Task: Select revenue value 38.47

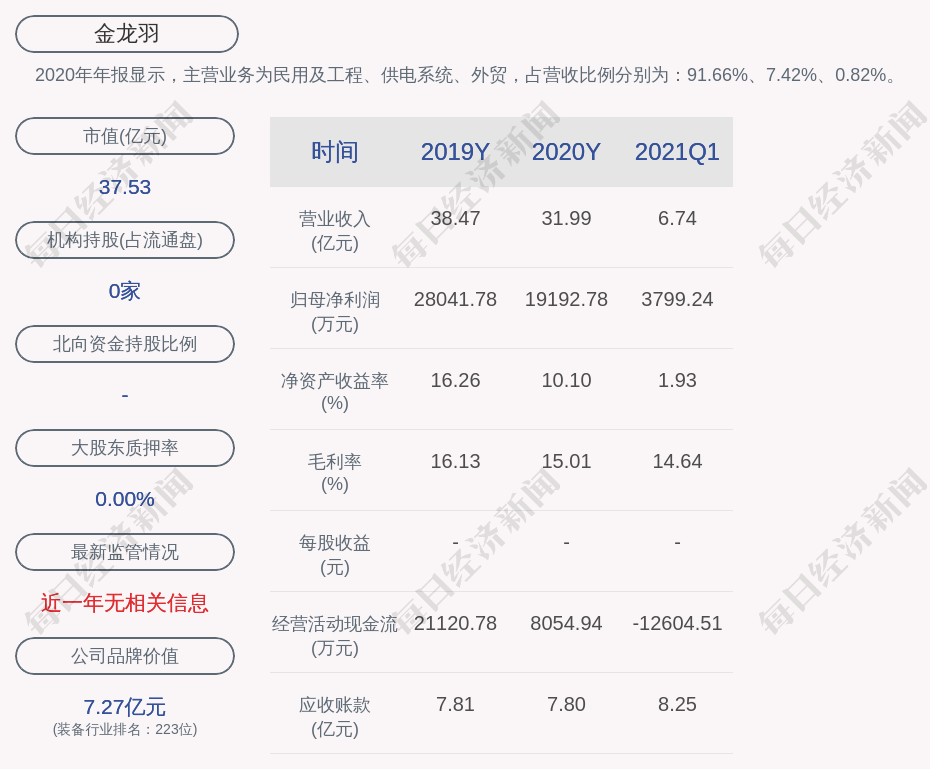Action: click(x=456, y=218)
